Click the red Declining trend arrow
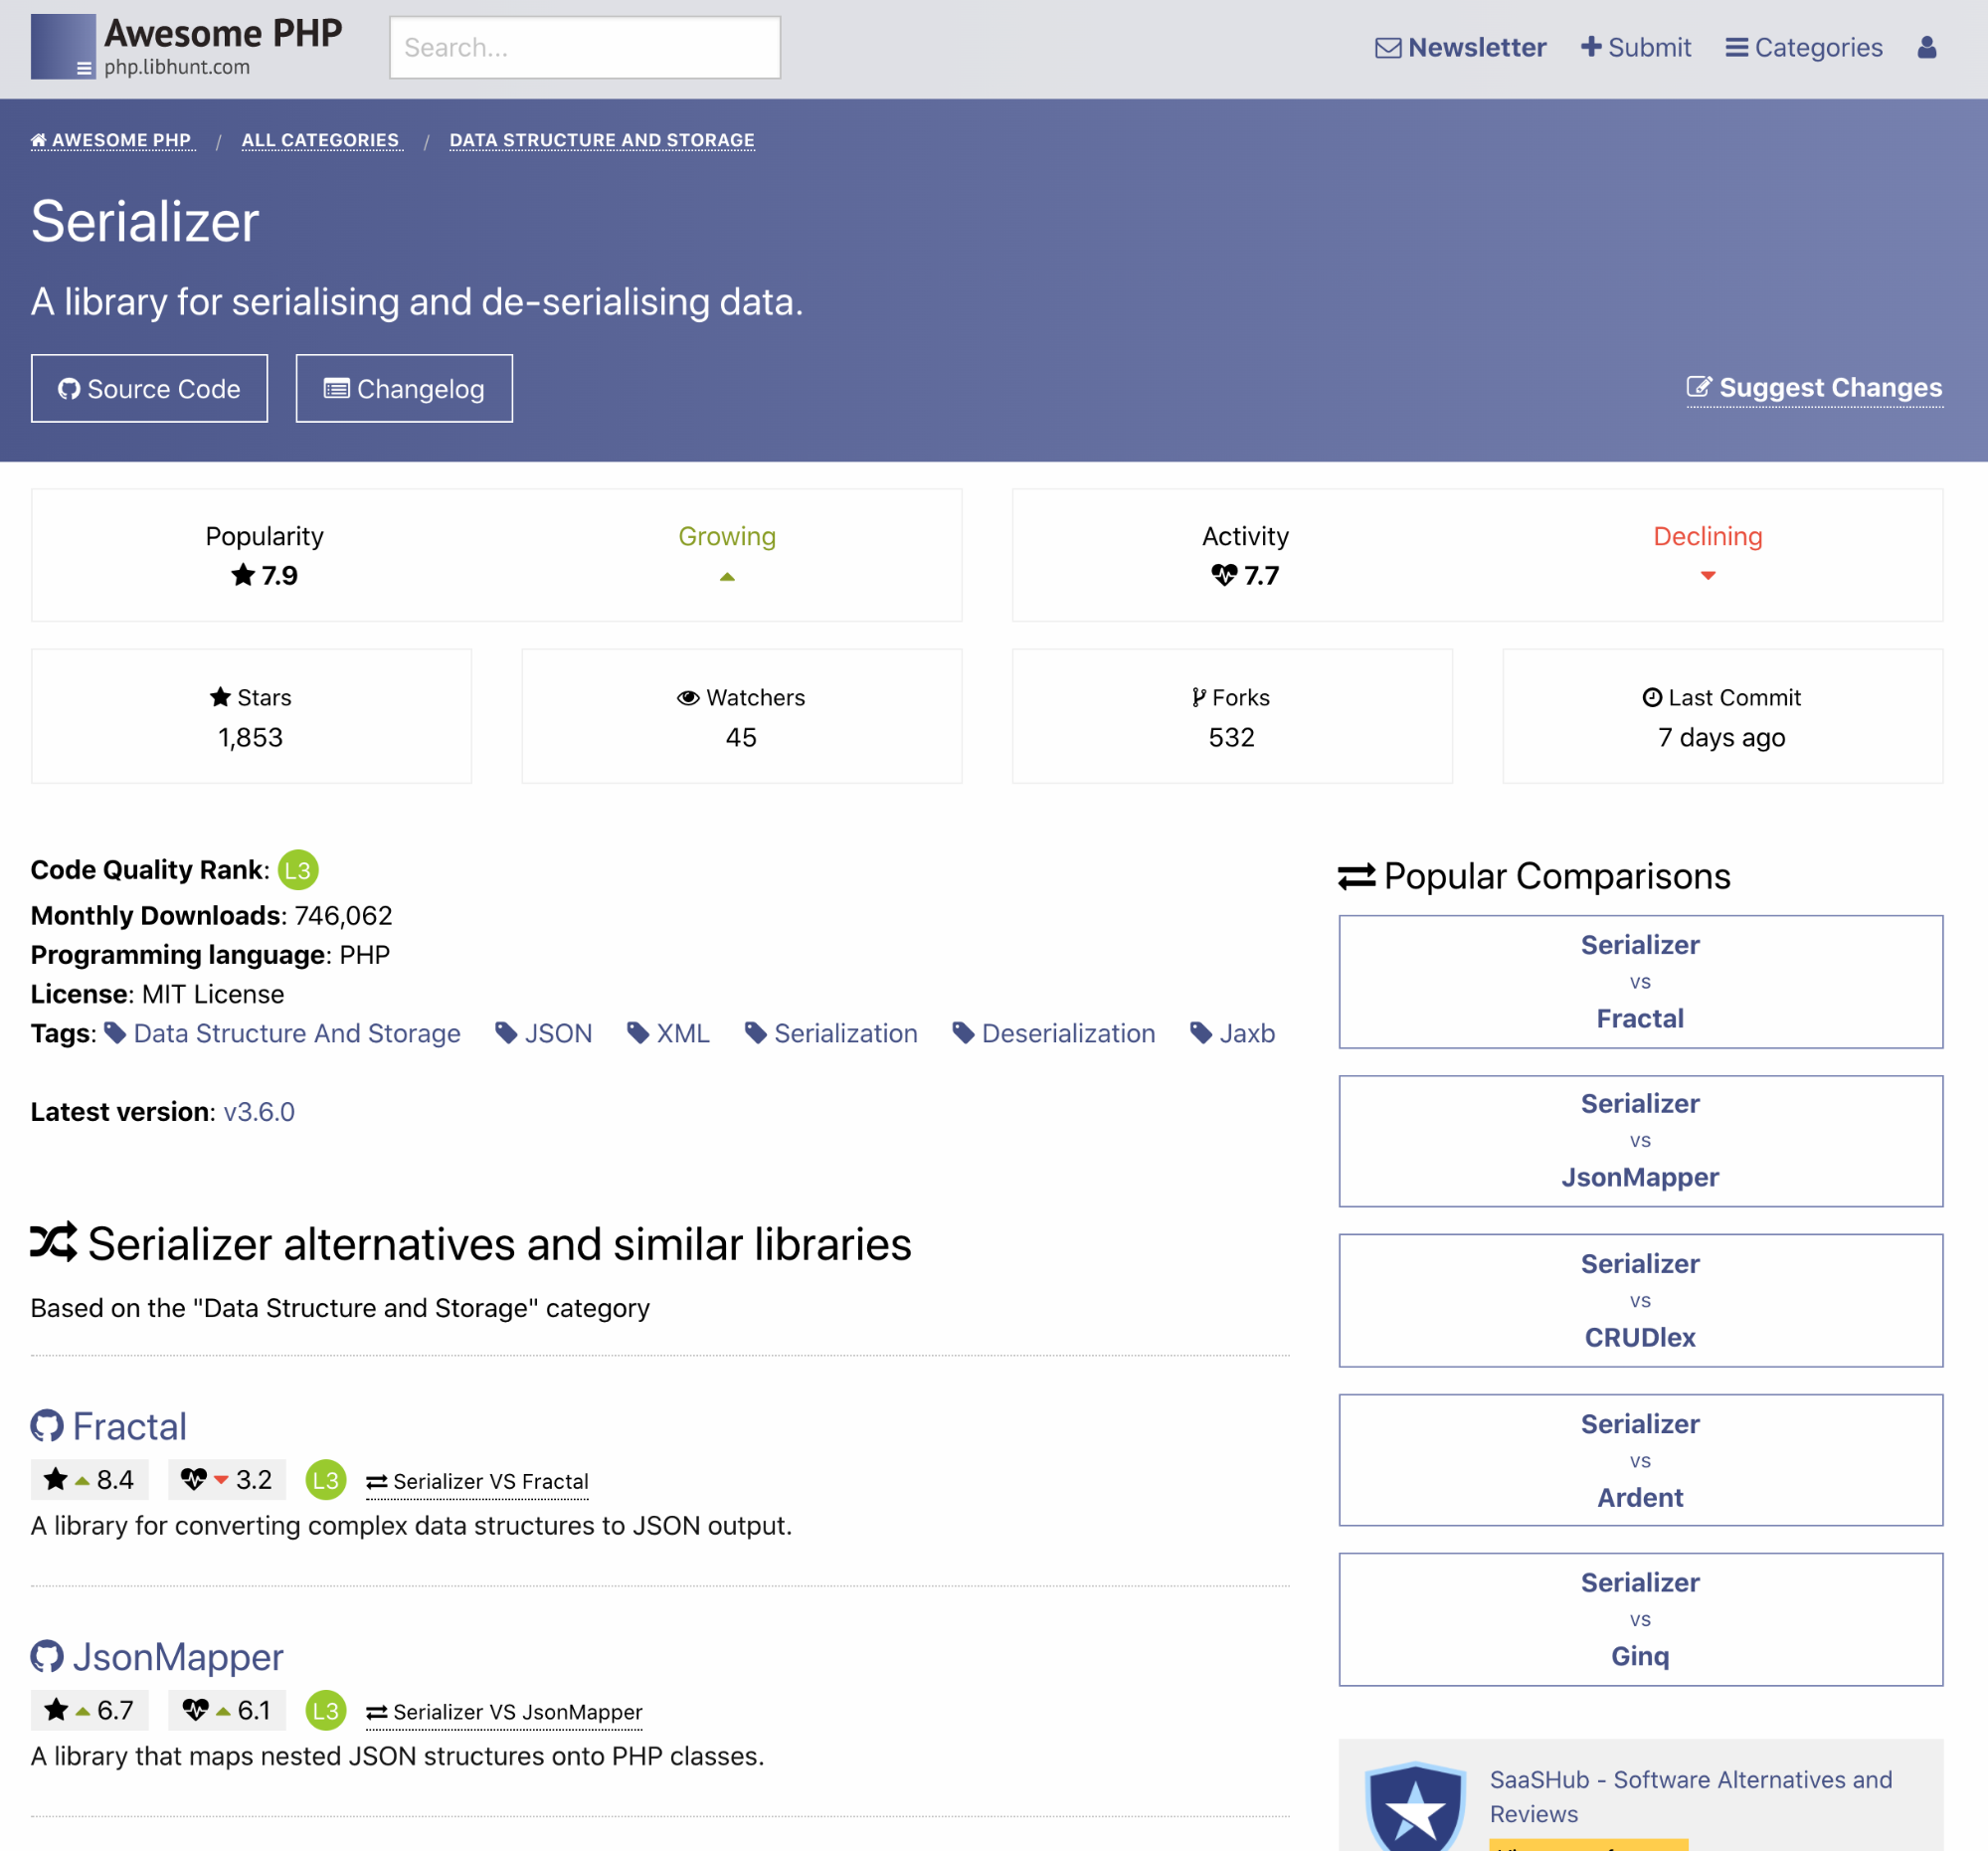1988x1851 pixels. click(x=1707, y=576)
